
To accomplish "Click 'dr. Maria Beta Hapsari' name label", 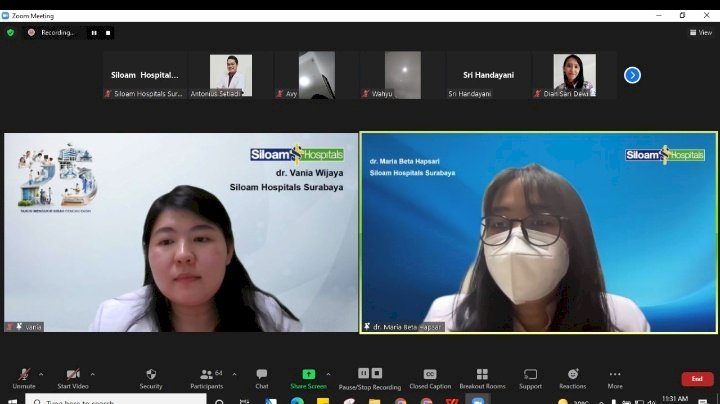I will point(407,327).
